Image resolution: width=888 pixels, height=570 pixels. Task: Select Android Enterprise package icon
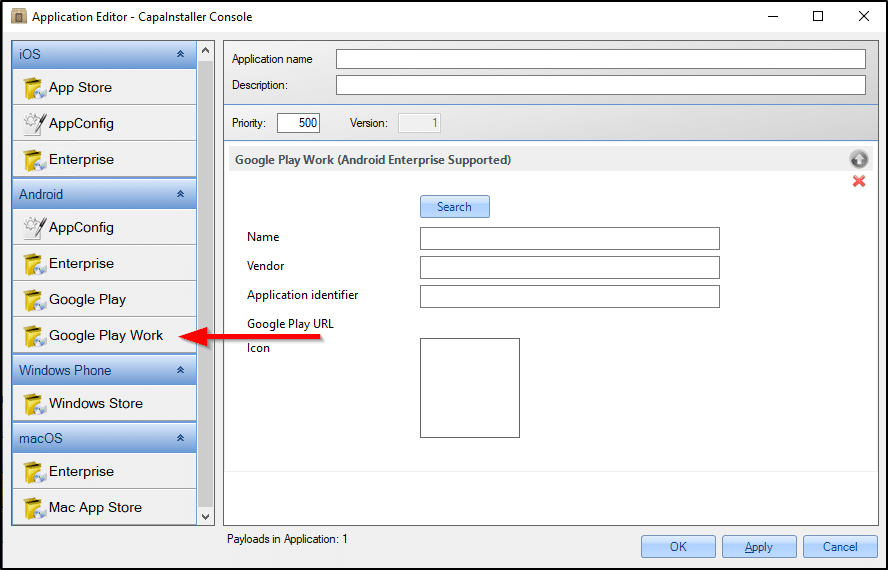[35, 264]
